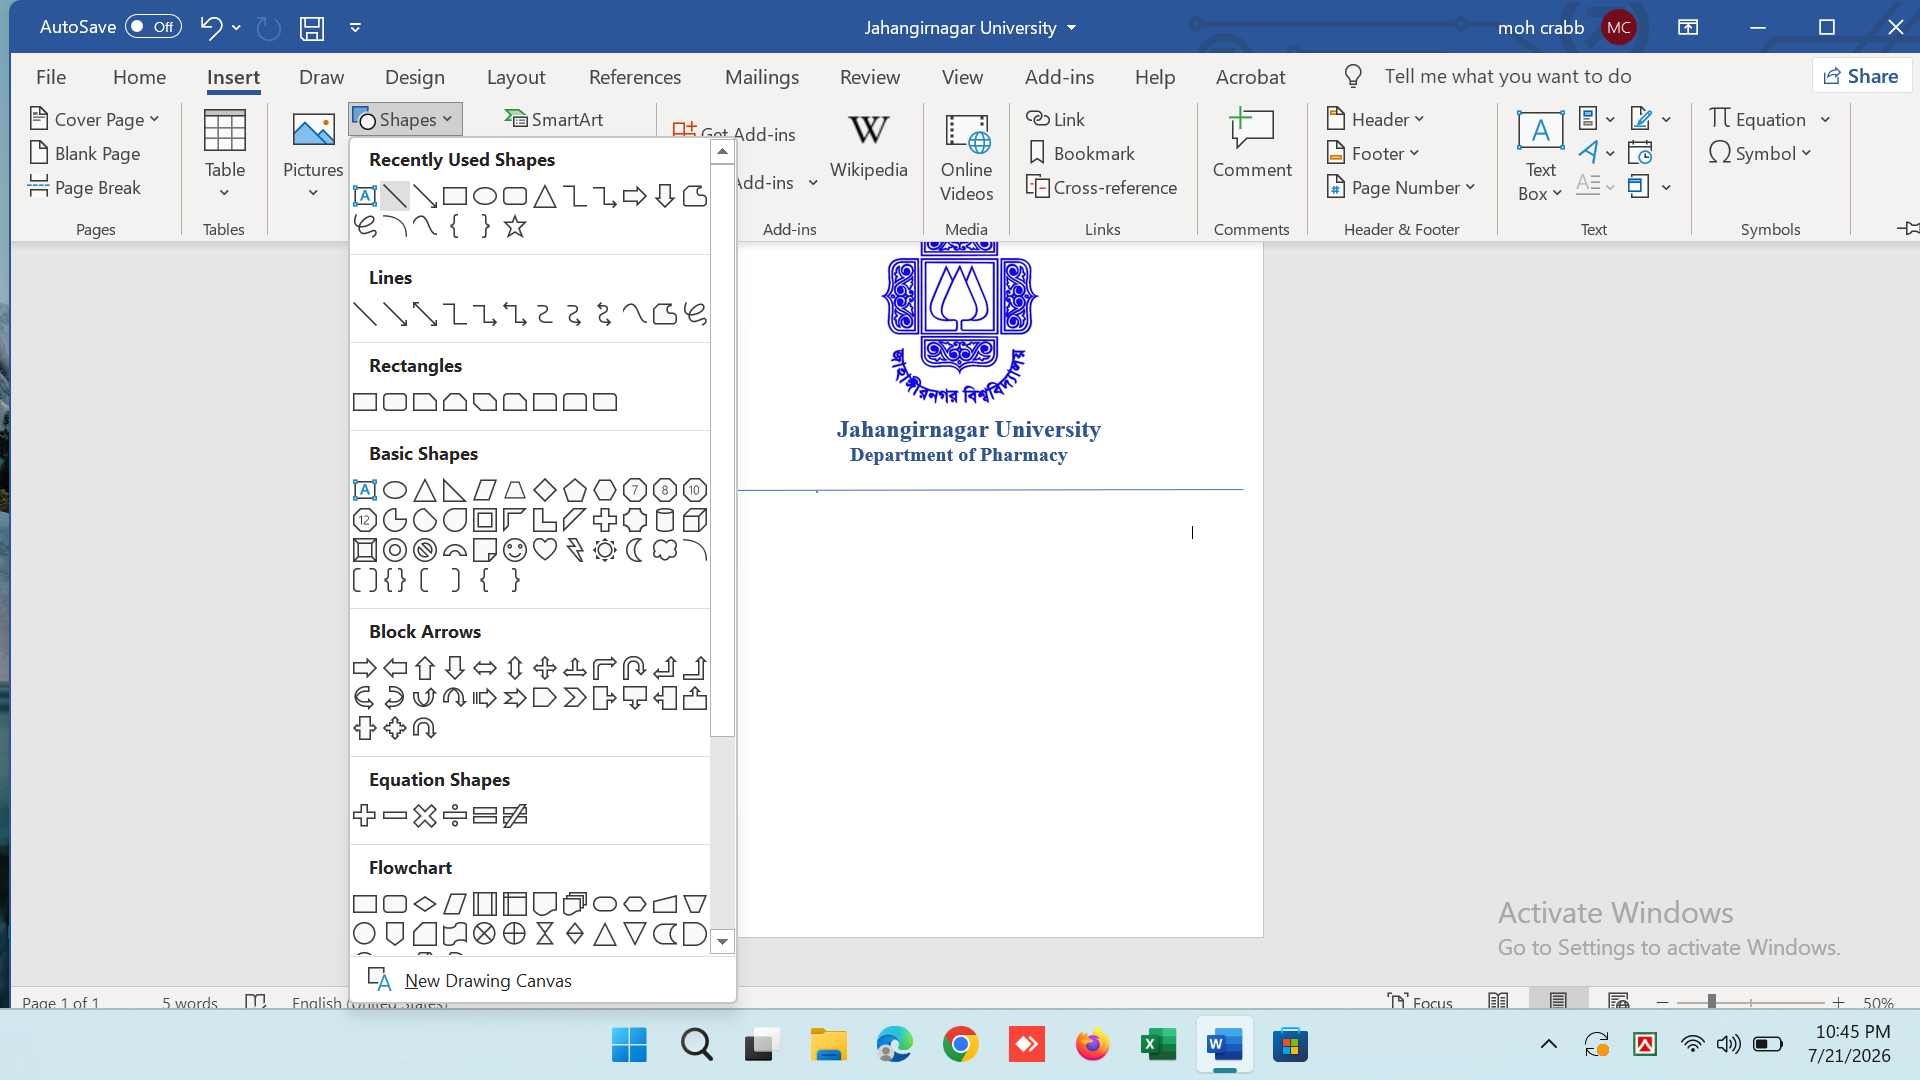Toggle the AutoSave switch
This screenshot has width=1920, height=1080.
(x=153, y=27)
